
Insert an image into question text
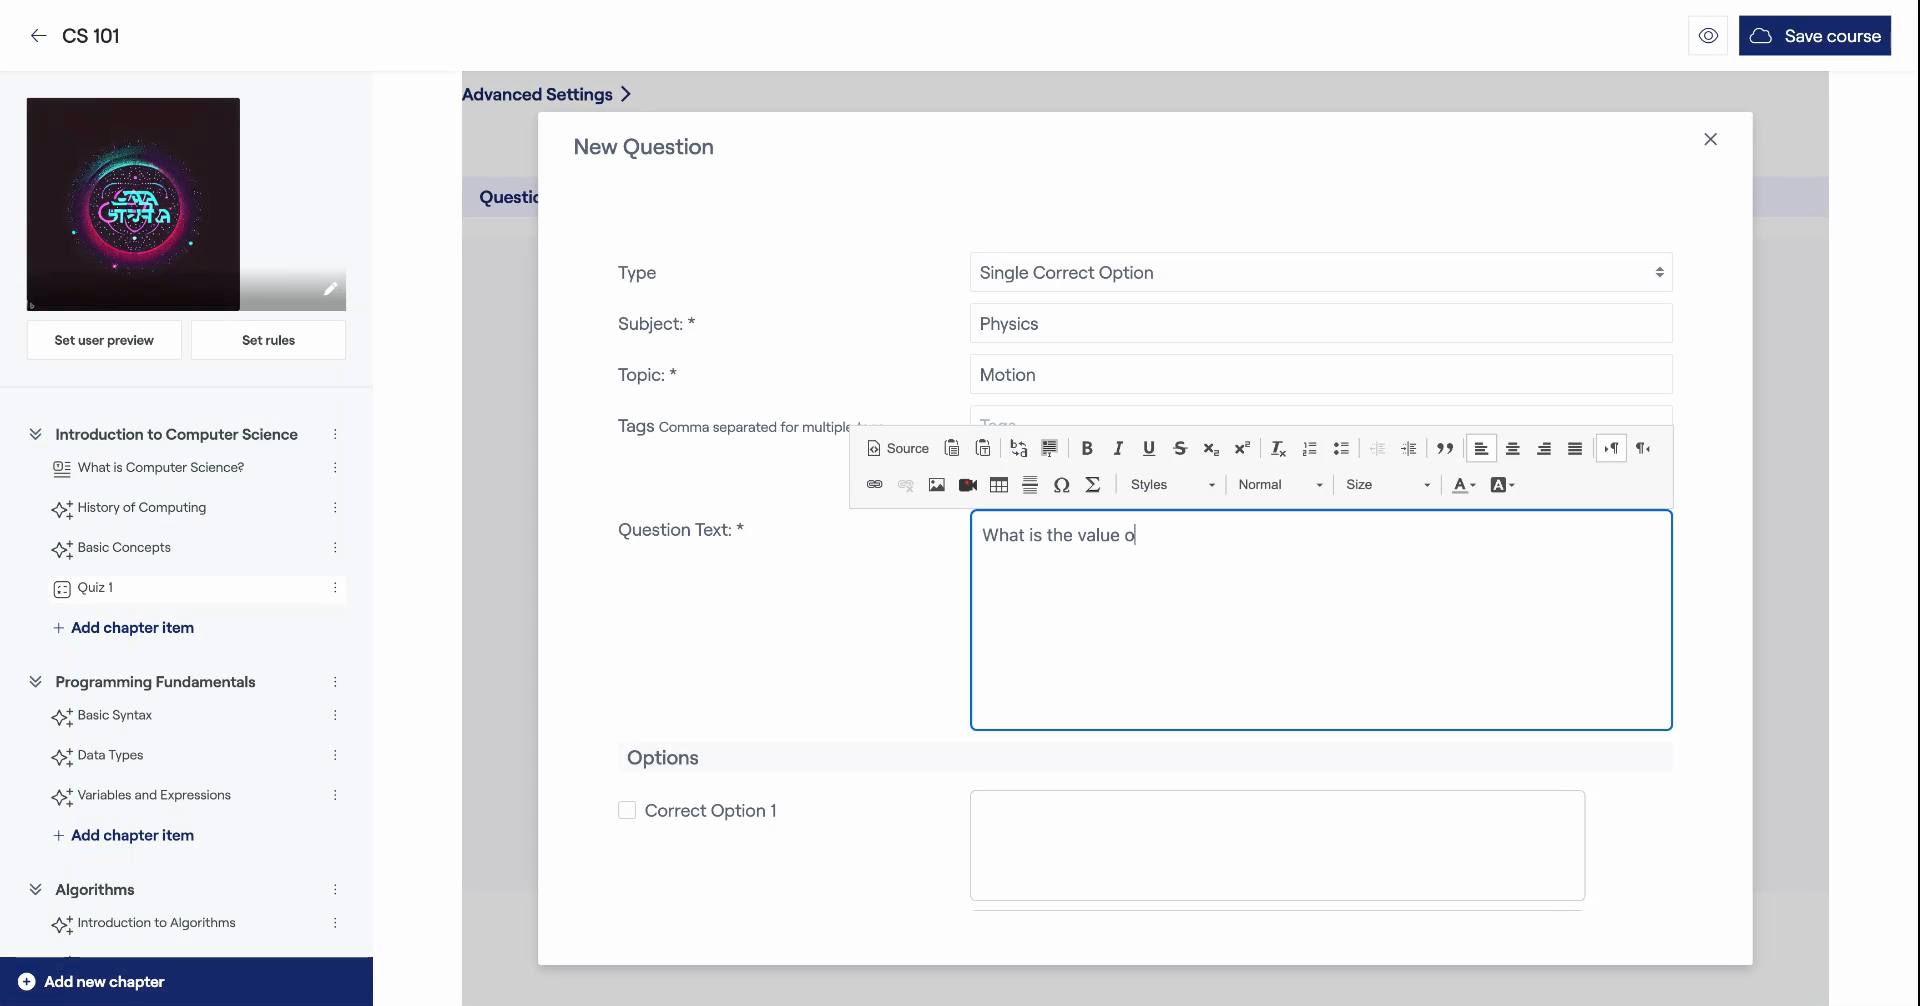click(936, 485)
